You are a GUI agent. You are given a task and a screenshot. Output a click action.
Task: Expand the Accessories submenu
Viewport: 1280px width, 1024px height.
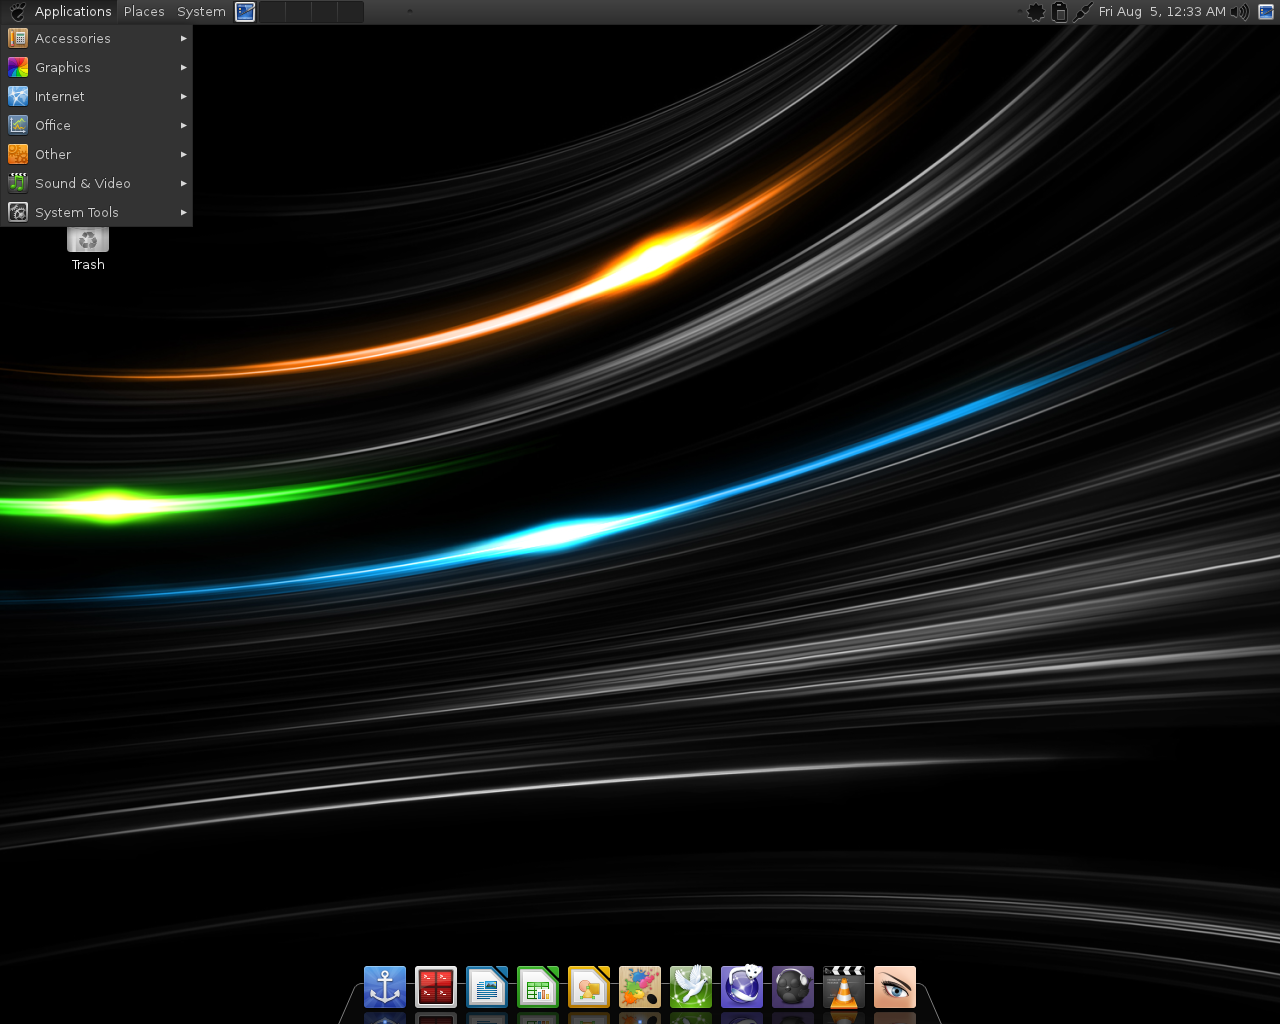tap(97, 38)
